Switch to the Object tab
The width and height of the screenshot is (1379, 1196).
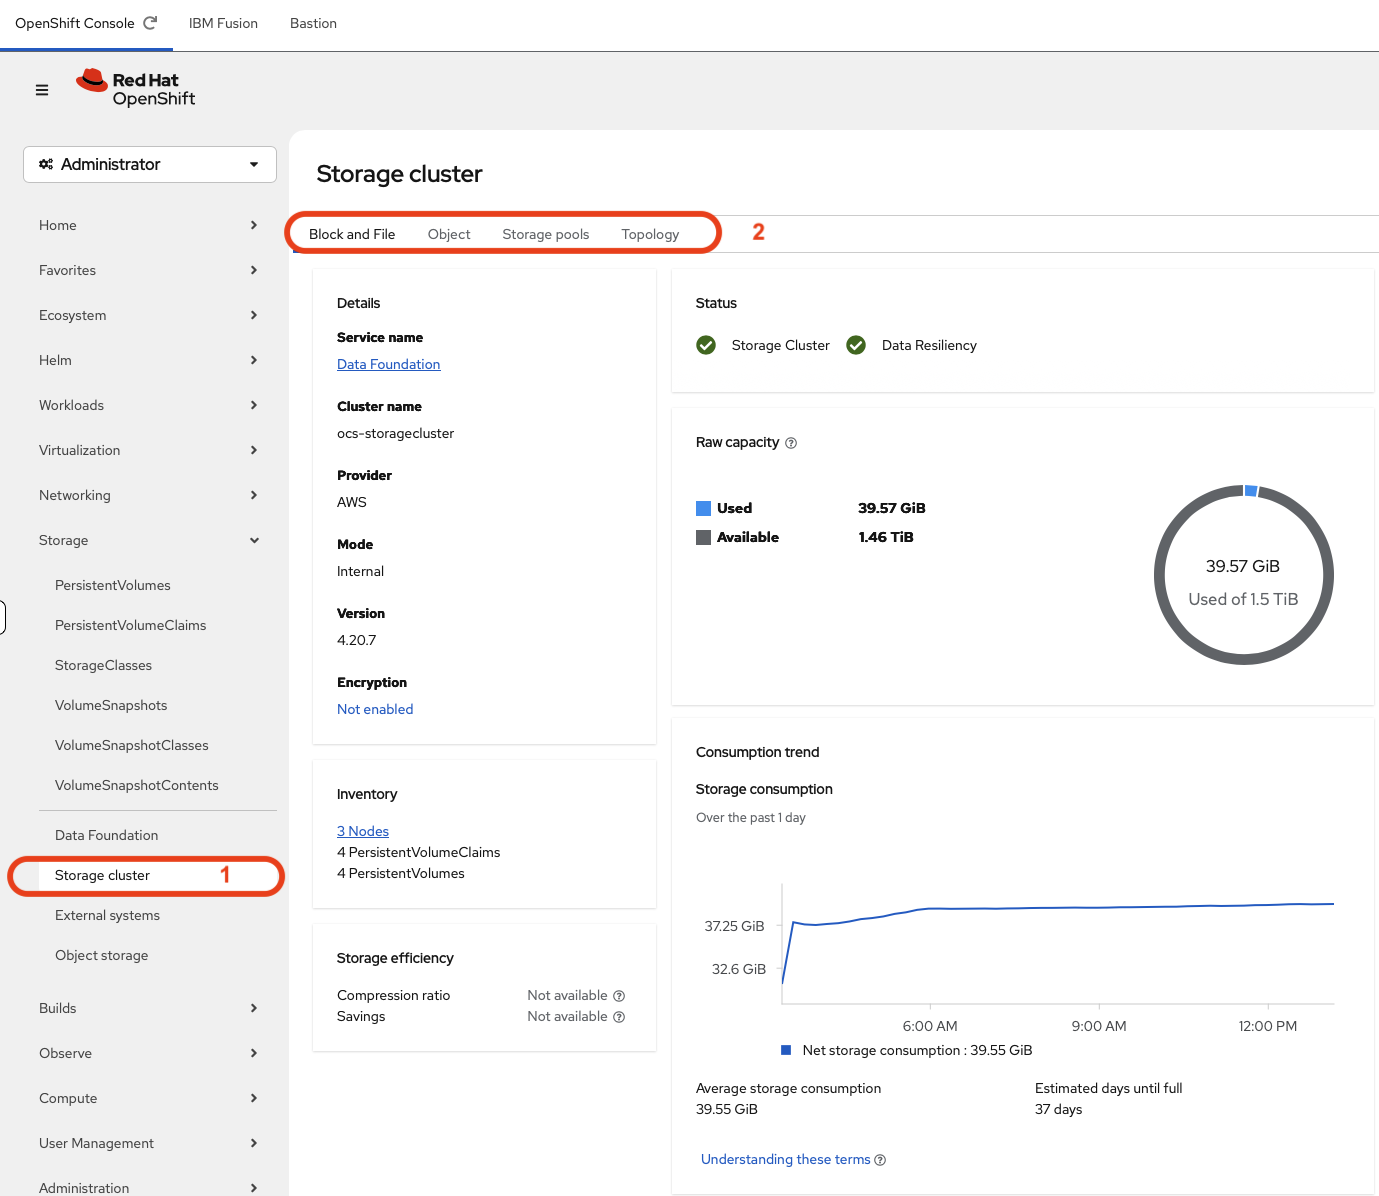click(449, 234)
